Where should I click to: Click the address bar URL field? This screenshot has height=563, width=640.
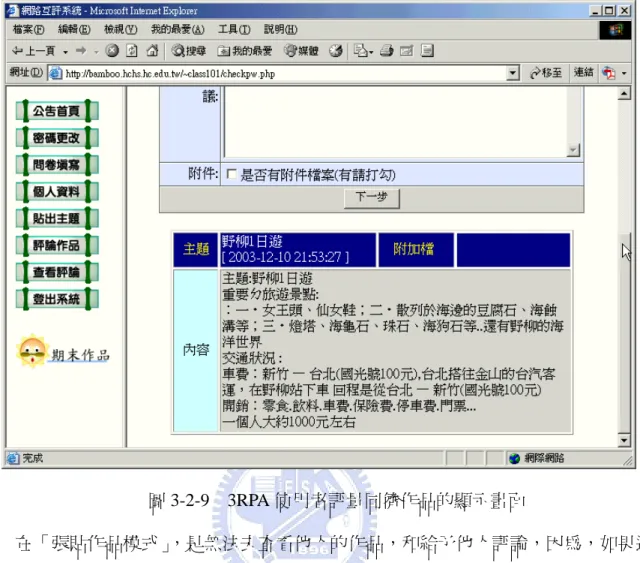[x=284, y=74]
